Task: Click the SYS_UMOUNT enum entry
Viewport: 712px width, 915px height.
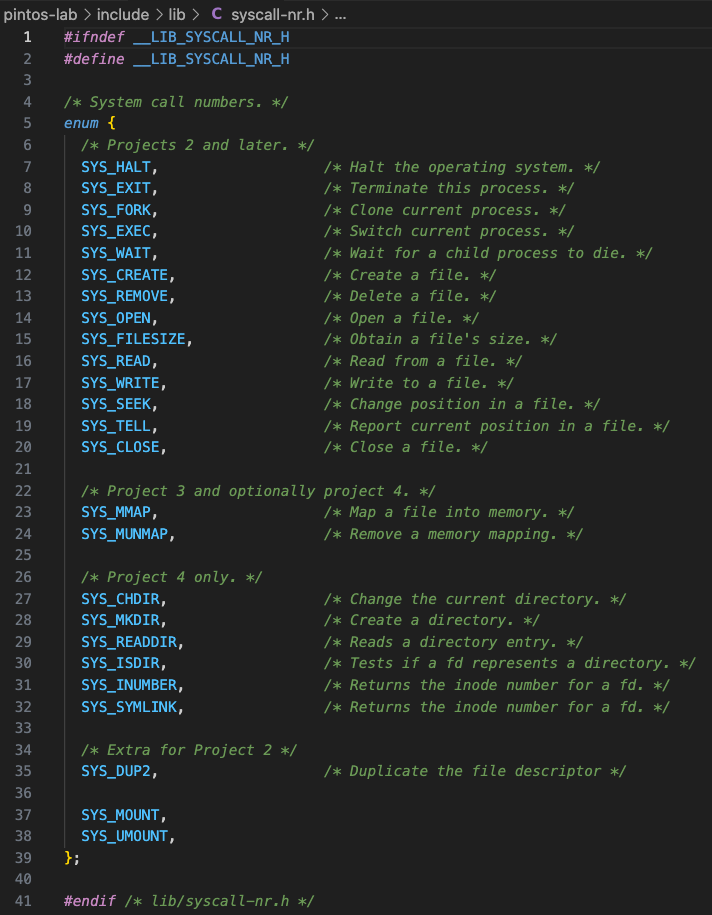Action: [x=124, y=836]
